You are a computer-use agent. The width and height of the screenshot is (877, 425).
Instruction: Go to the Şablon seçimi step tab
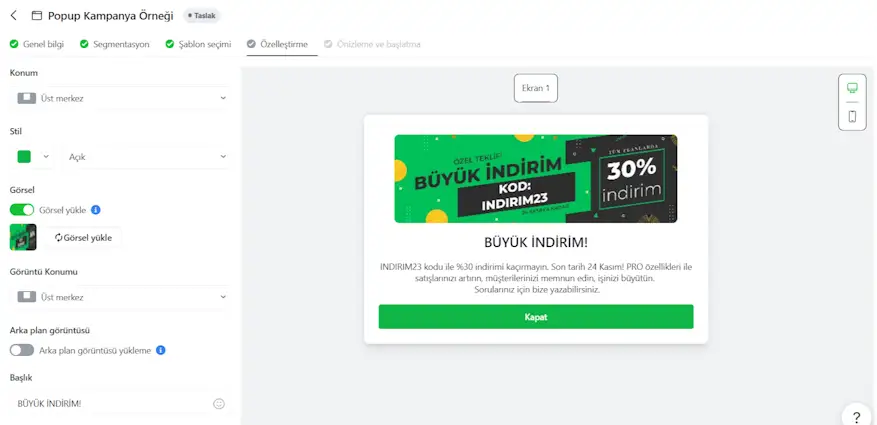click(x=198, y=44)
